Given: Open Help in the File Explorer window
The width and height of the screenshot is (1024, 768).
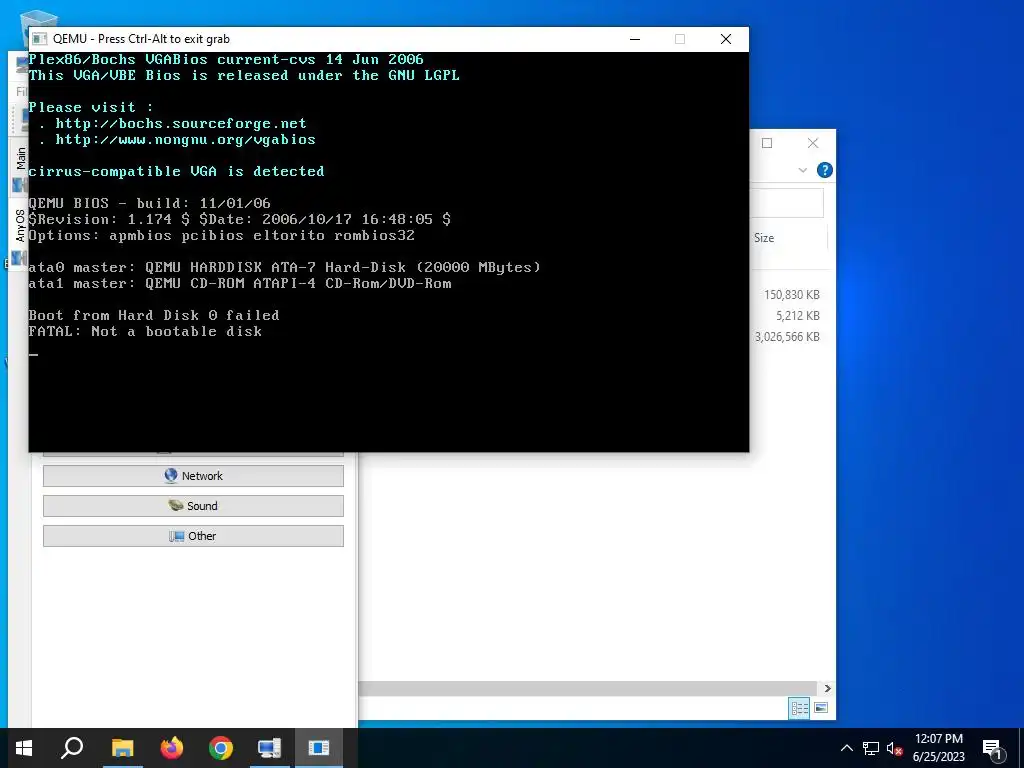Looking at the screenshot, I should click(825, 170).
